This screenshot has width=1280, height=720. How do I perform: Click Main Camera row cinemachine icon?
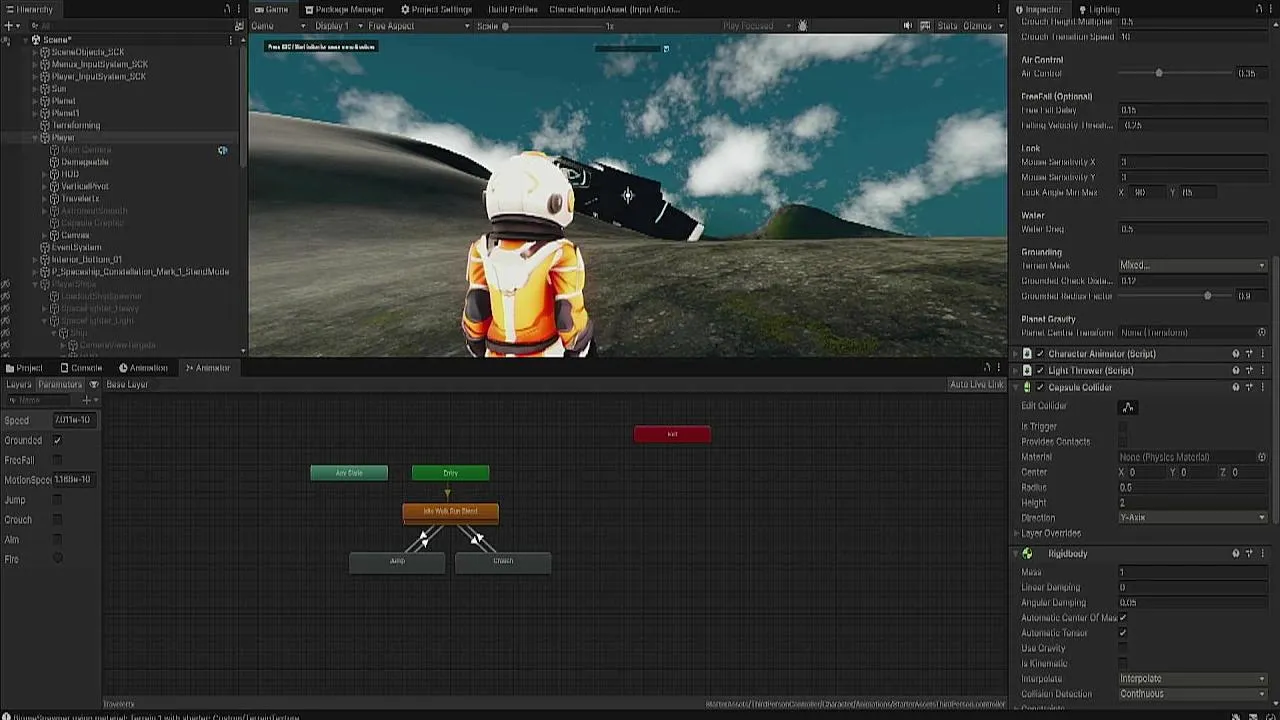click(x=222, y=150)
